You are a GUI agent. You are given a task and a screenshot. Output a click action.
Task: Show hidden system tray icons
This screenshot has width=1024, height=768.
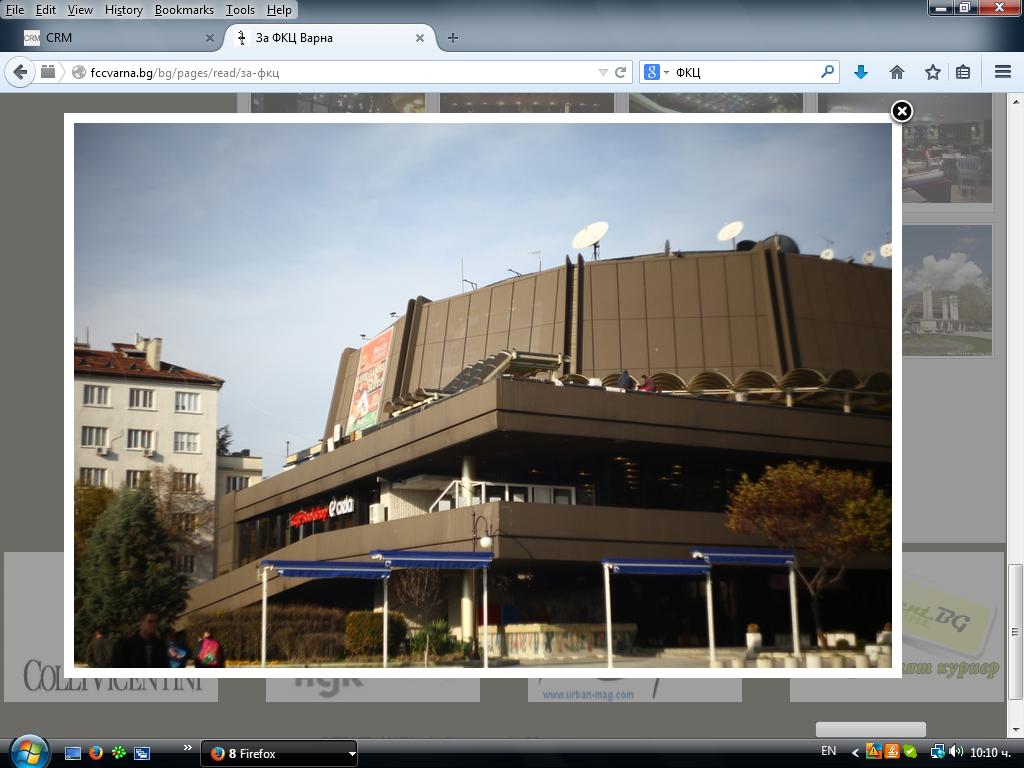pyautogui.click(x=855, y=753)
